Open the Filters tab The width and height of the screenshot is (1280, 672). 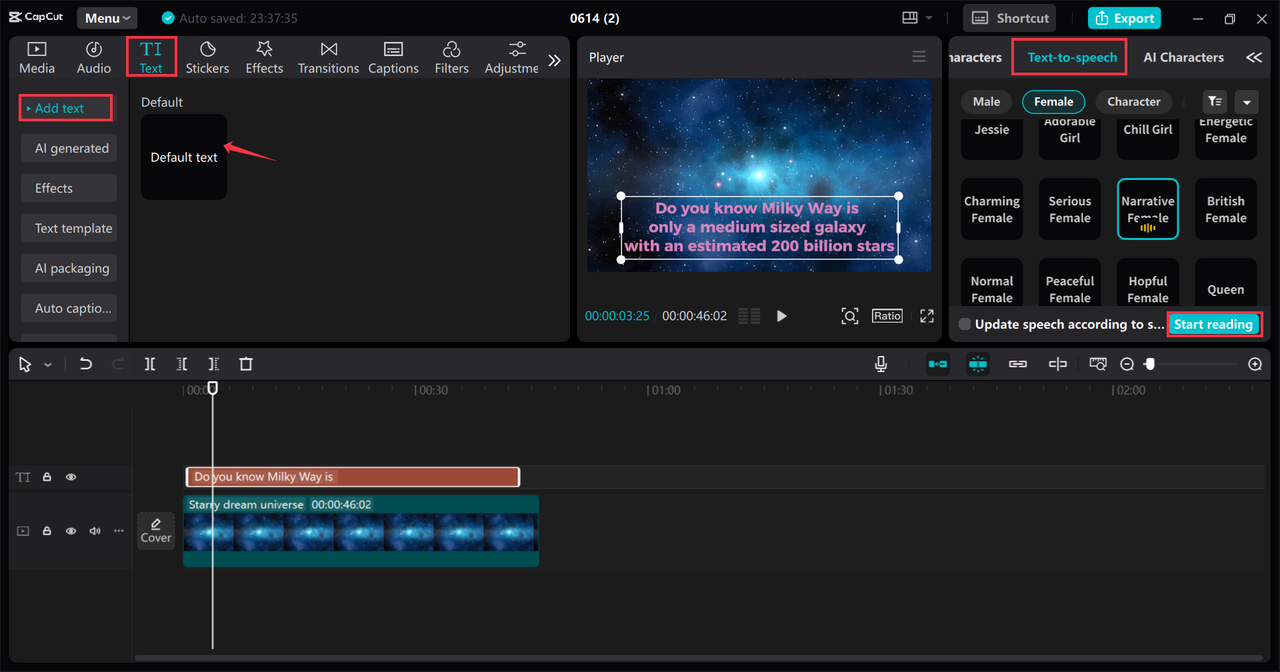click(451, 58)
